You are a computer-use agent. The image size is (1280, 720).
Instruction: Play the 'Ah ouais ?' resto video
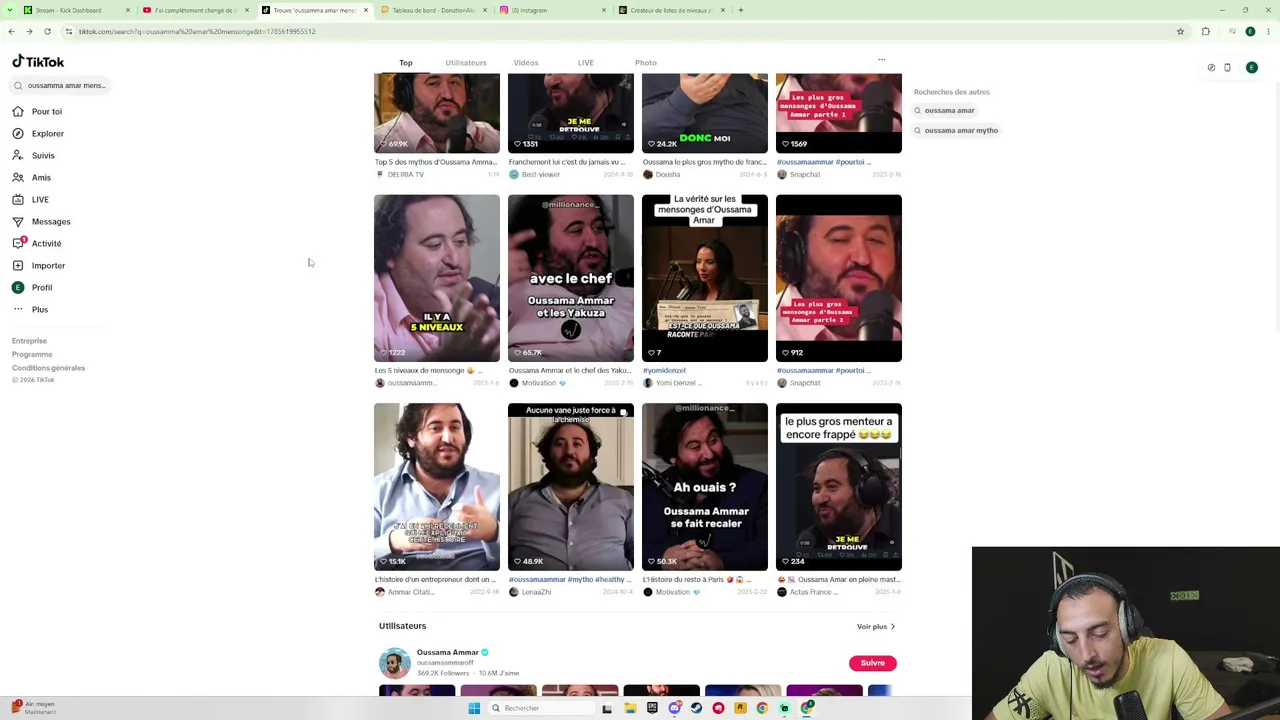(705, 487)
